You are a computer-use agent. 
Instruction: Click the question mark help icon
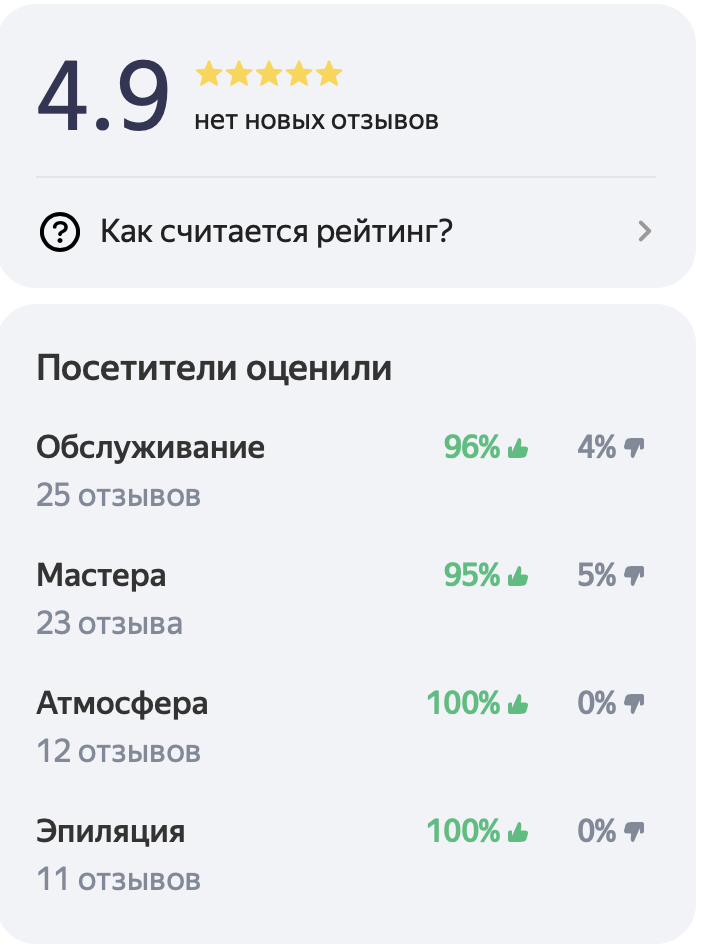click(x=59, y=232)
